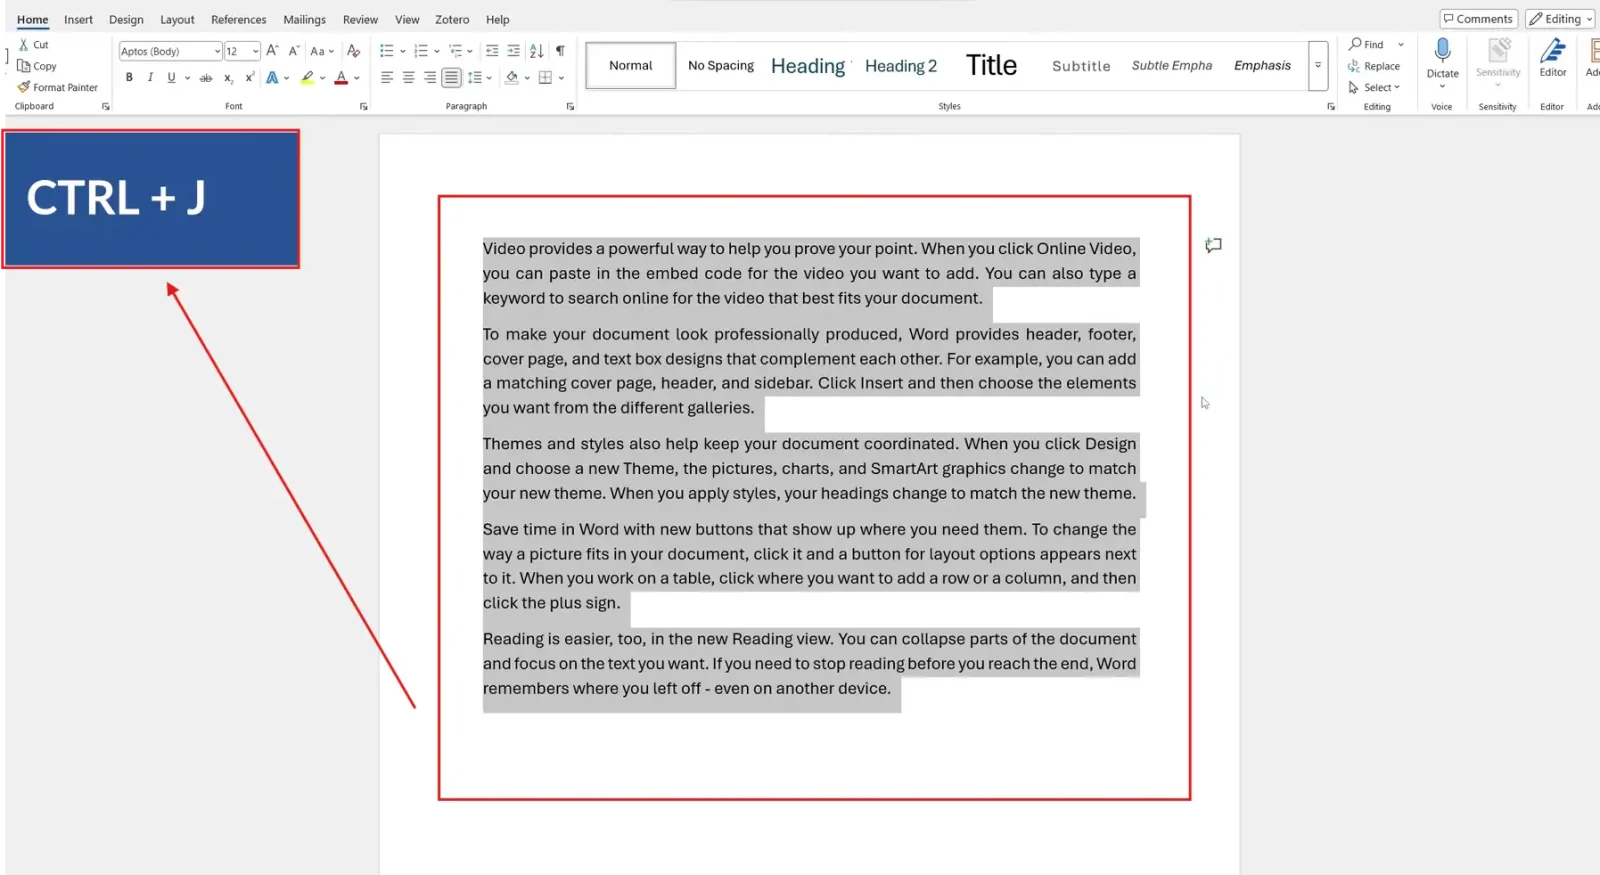The height and width of the screenshot is (875, 1600).
Task: Center align the text
Action: pyautogui.click(x=408, y=78)
